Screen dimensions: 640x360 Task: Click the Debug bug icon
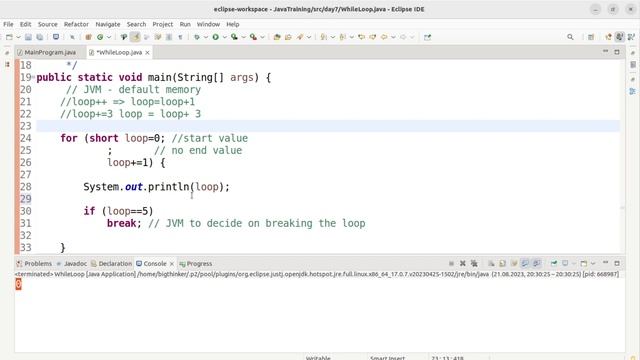pyautogui.click(x=197, y=37)
